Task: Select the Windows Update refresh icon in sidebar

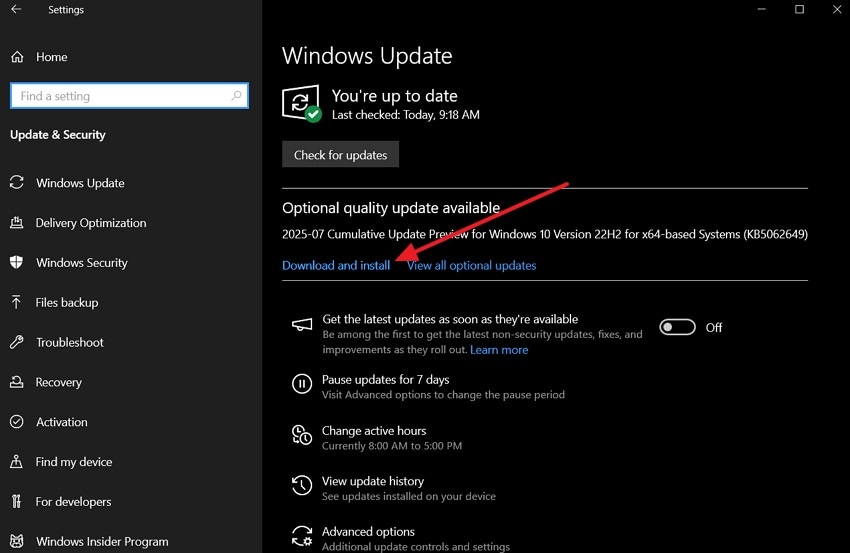Action: click(17, 183)
